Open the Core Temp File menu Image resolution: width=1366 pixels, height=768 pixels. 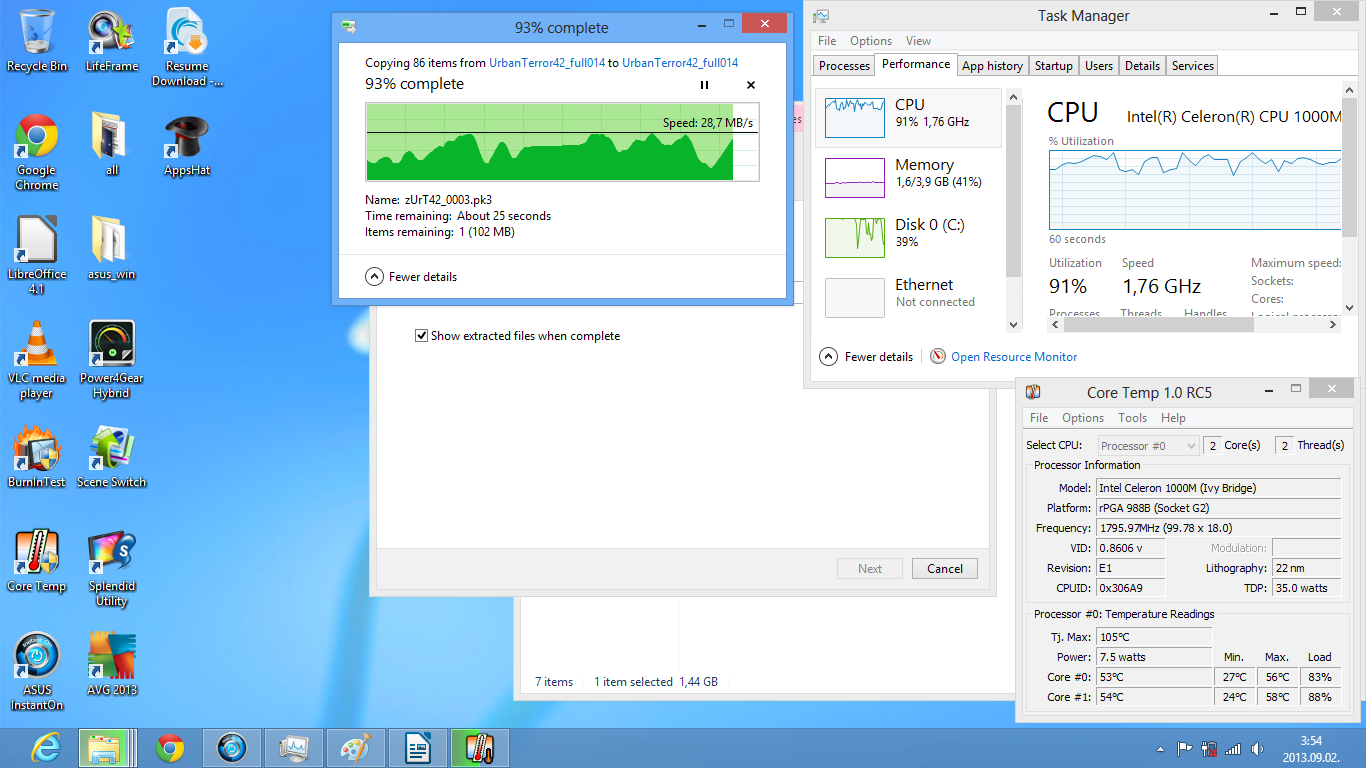click(x=1039, y=418)
